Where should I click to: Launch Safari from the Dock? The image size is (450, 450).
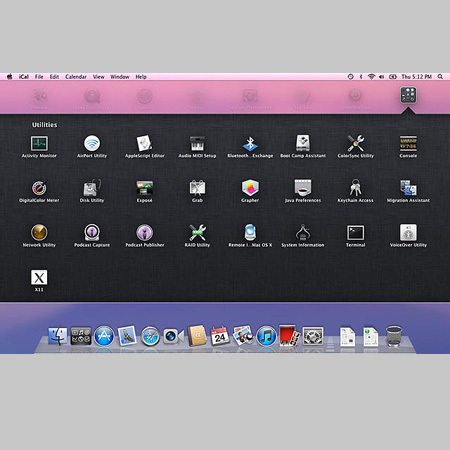click(150, 336)
